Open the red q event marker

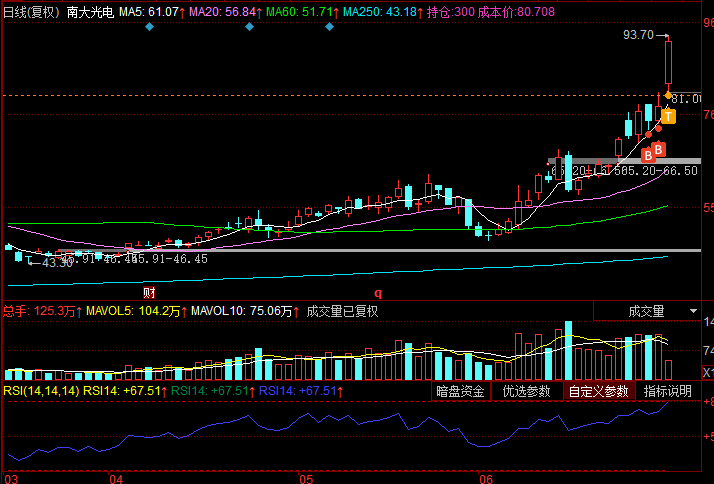(378, 293)
